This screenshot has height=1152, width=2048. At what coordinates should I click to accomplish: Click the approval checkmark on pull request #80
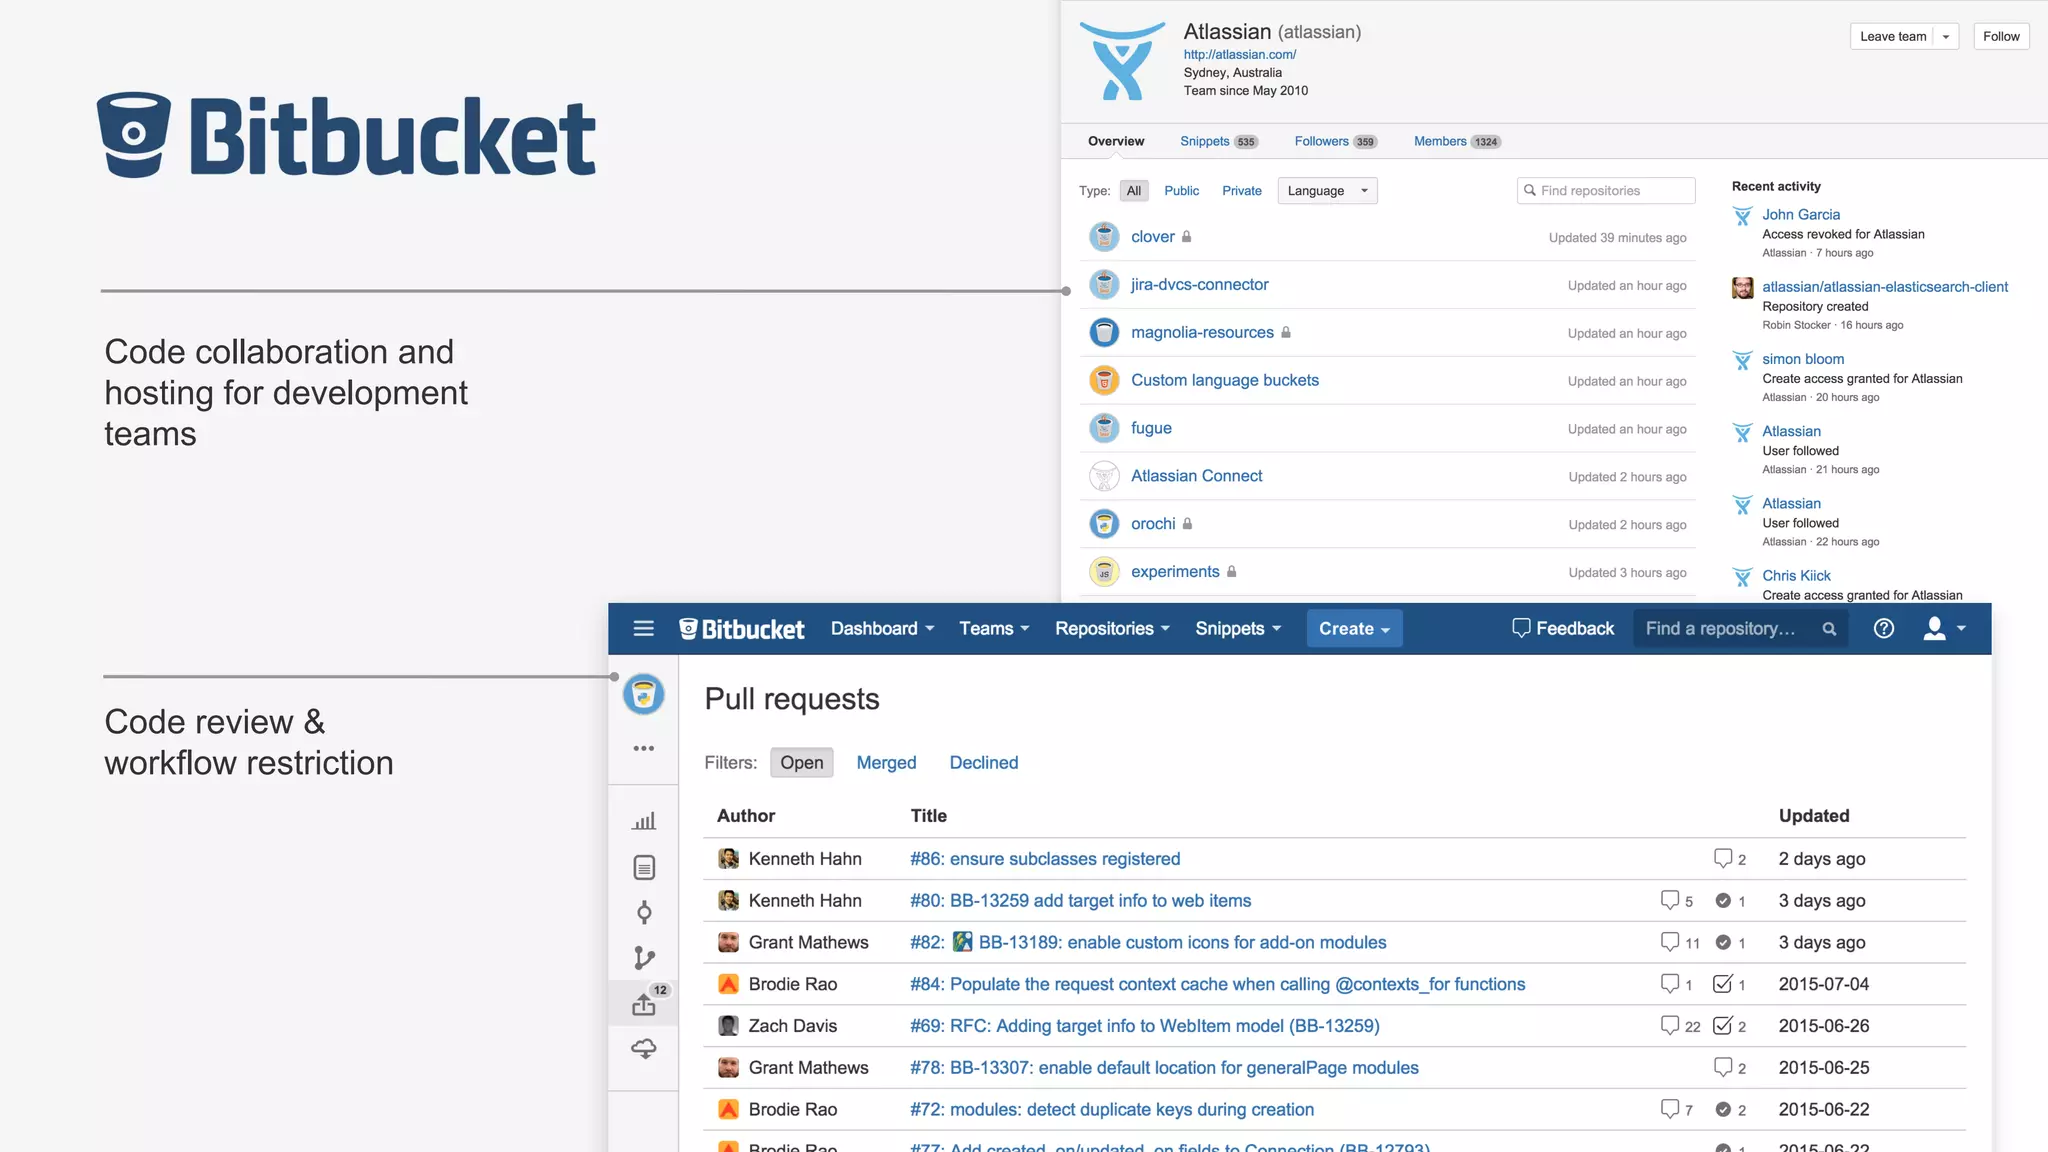tap(1723, 900)
